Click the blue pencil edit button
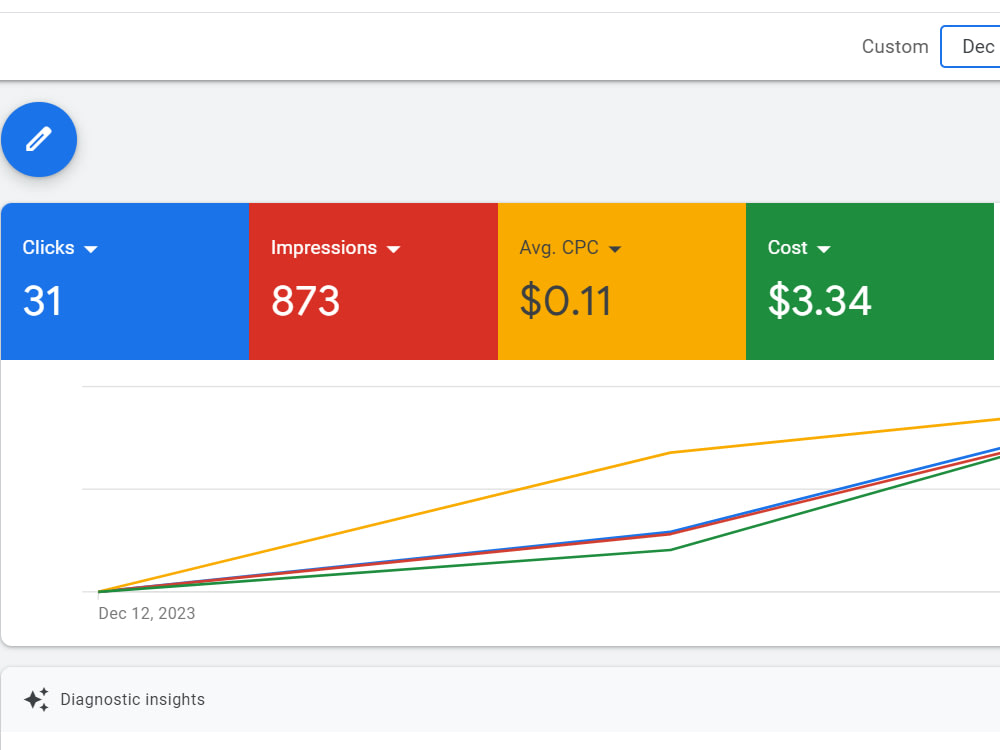Screen dimensions: 1000x750 (39, 139)
